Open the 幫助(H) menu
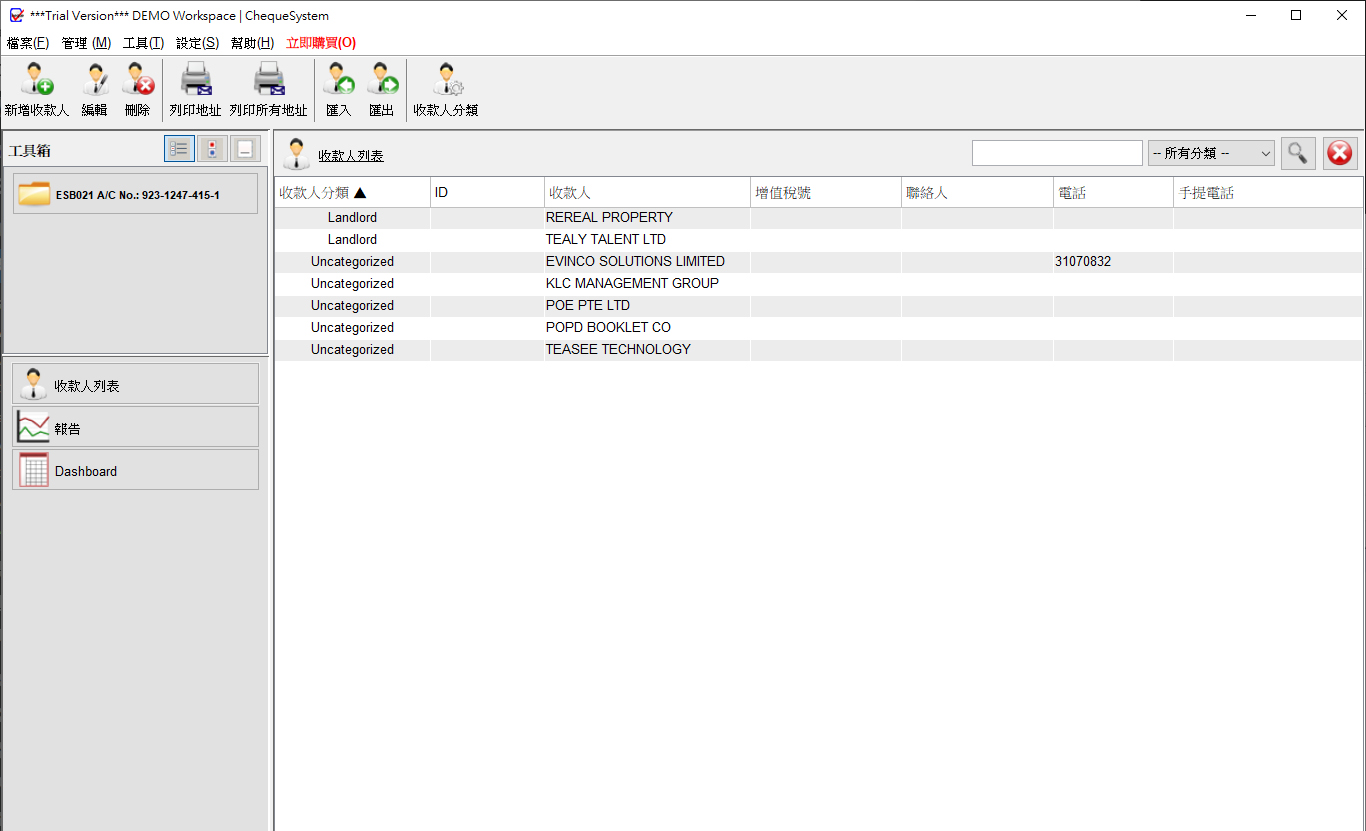 (x=252, y=43)
